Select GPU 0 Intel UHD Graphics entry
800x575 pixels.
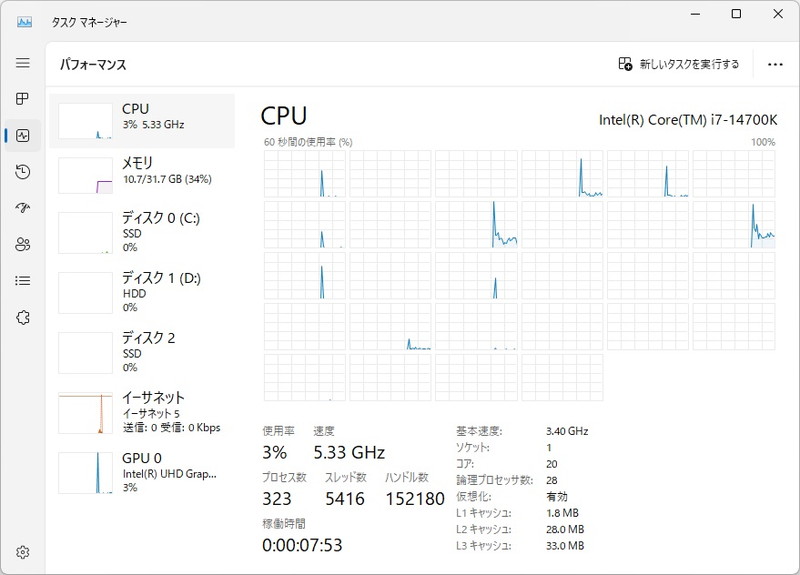click(142, 472)
